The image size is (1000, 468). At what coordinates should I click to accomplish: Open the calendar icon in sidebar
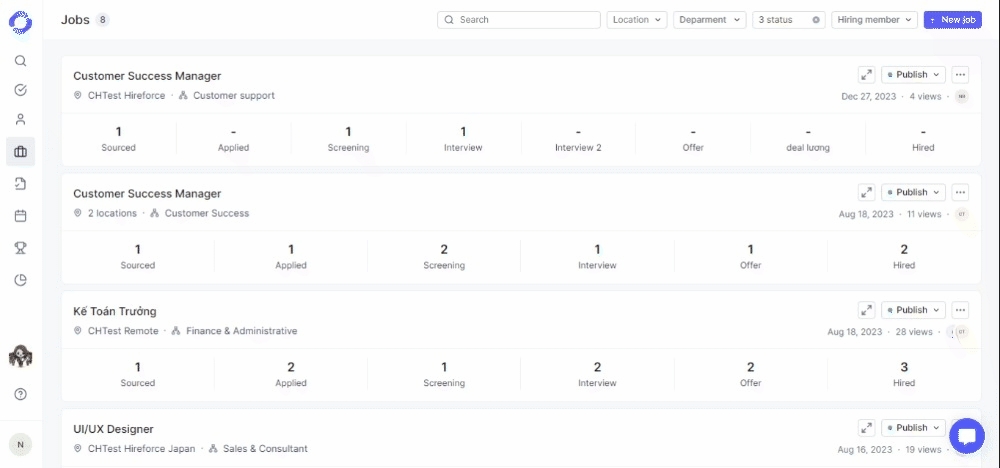pyautogui.click(x=20, y=215)
